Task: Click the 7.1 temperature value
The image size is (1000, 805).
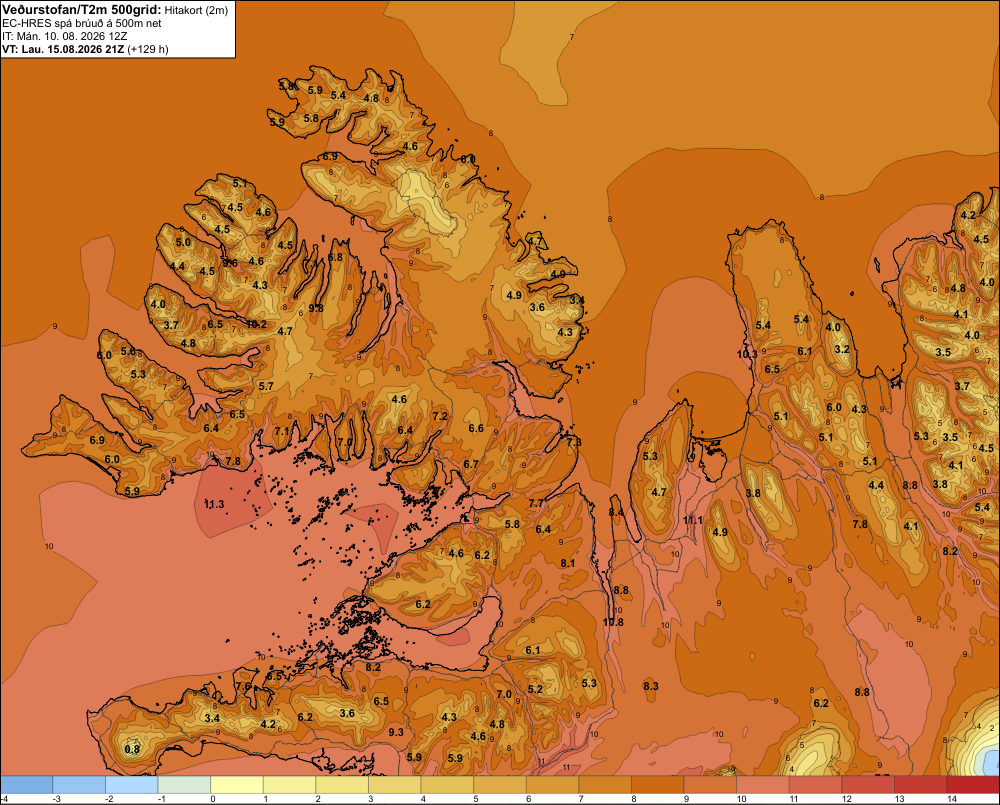Action: [282, 431]
